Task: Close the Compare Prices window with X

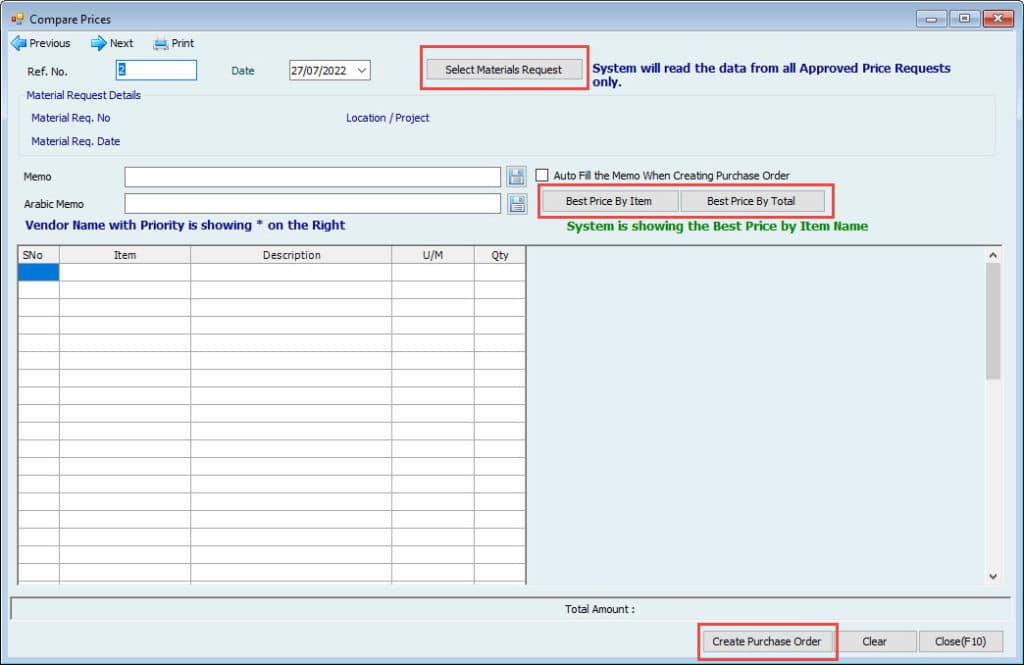Action: [998, 19]
